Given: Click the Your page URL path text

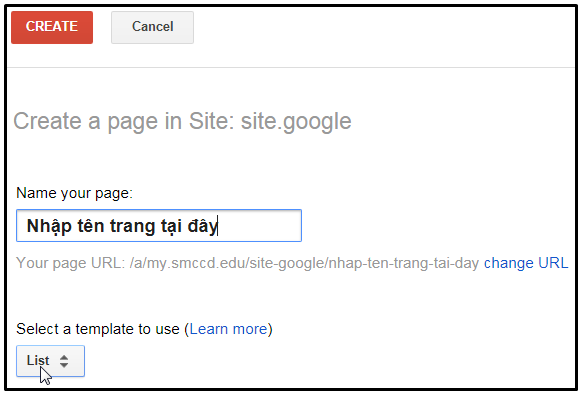Looking at the screenshot, I should 248,263.
